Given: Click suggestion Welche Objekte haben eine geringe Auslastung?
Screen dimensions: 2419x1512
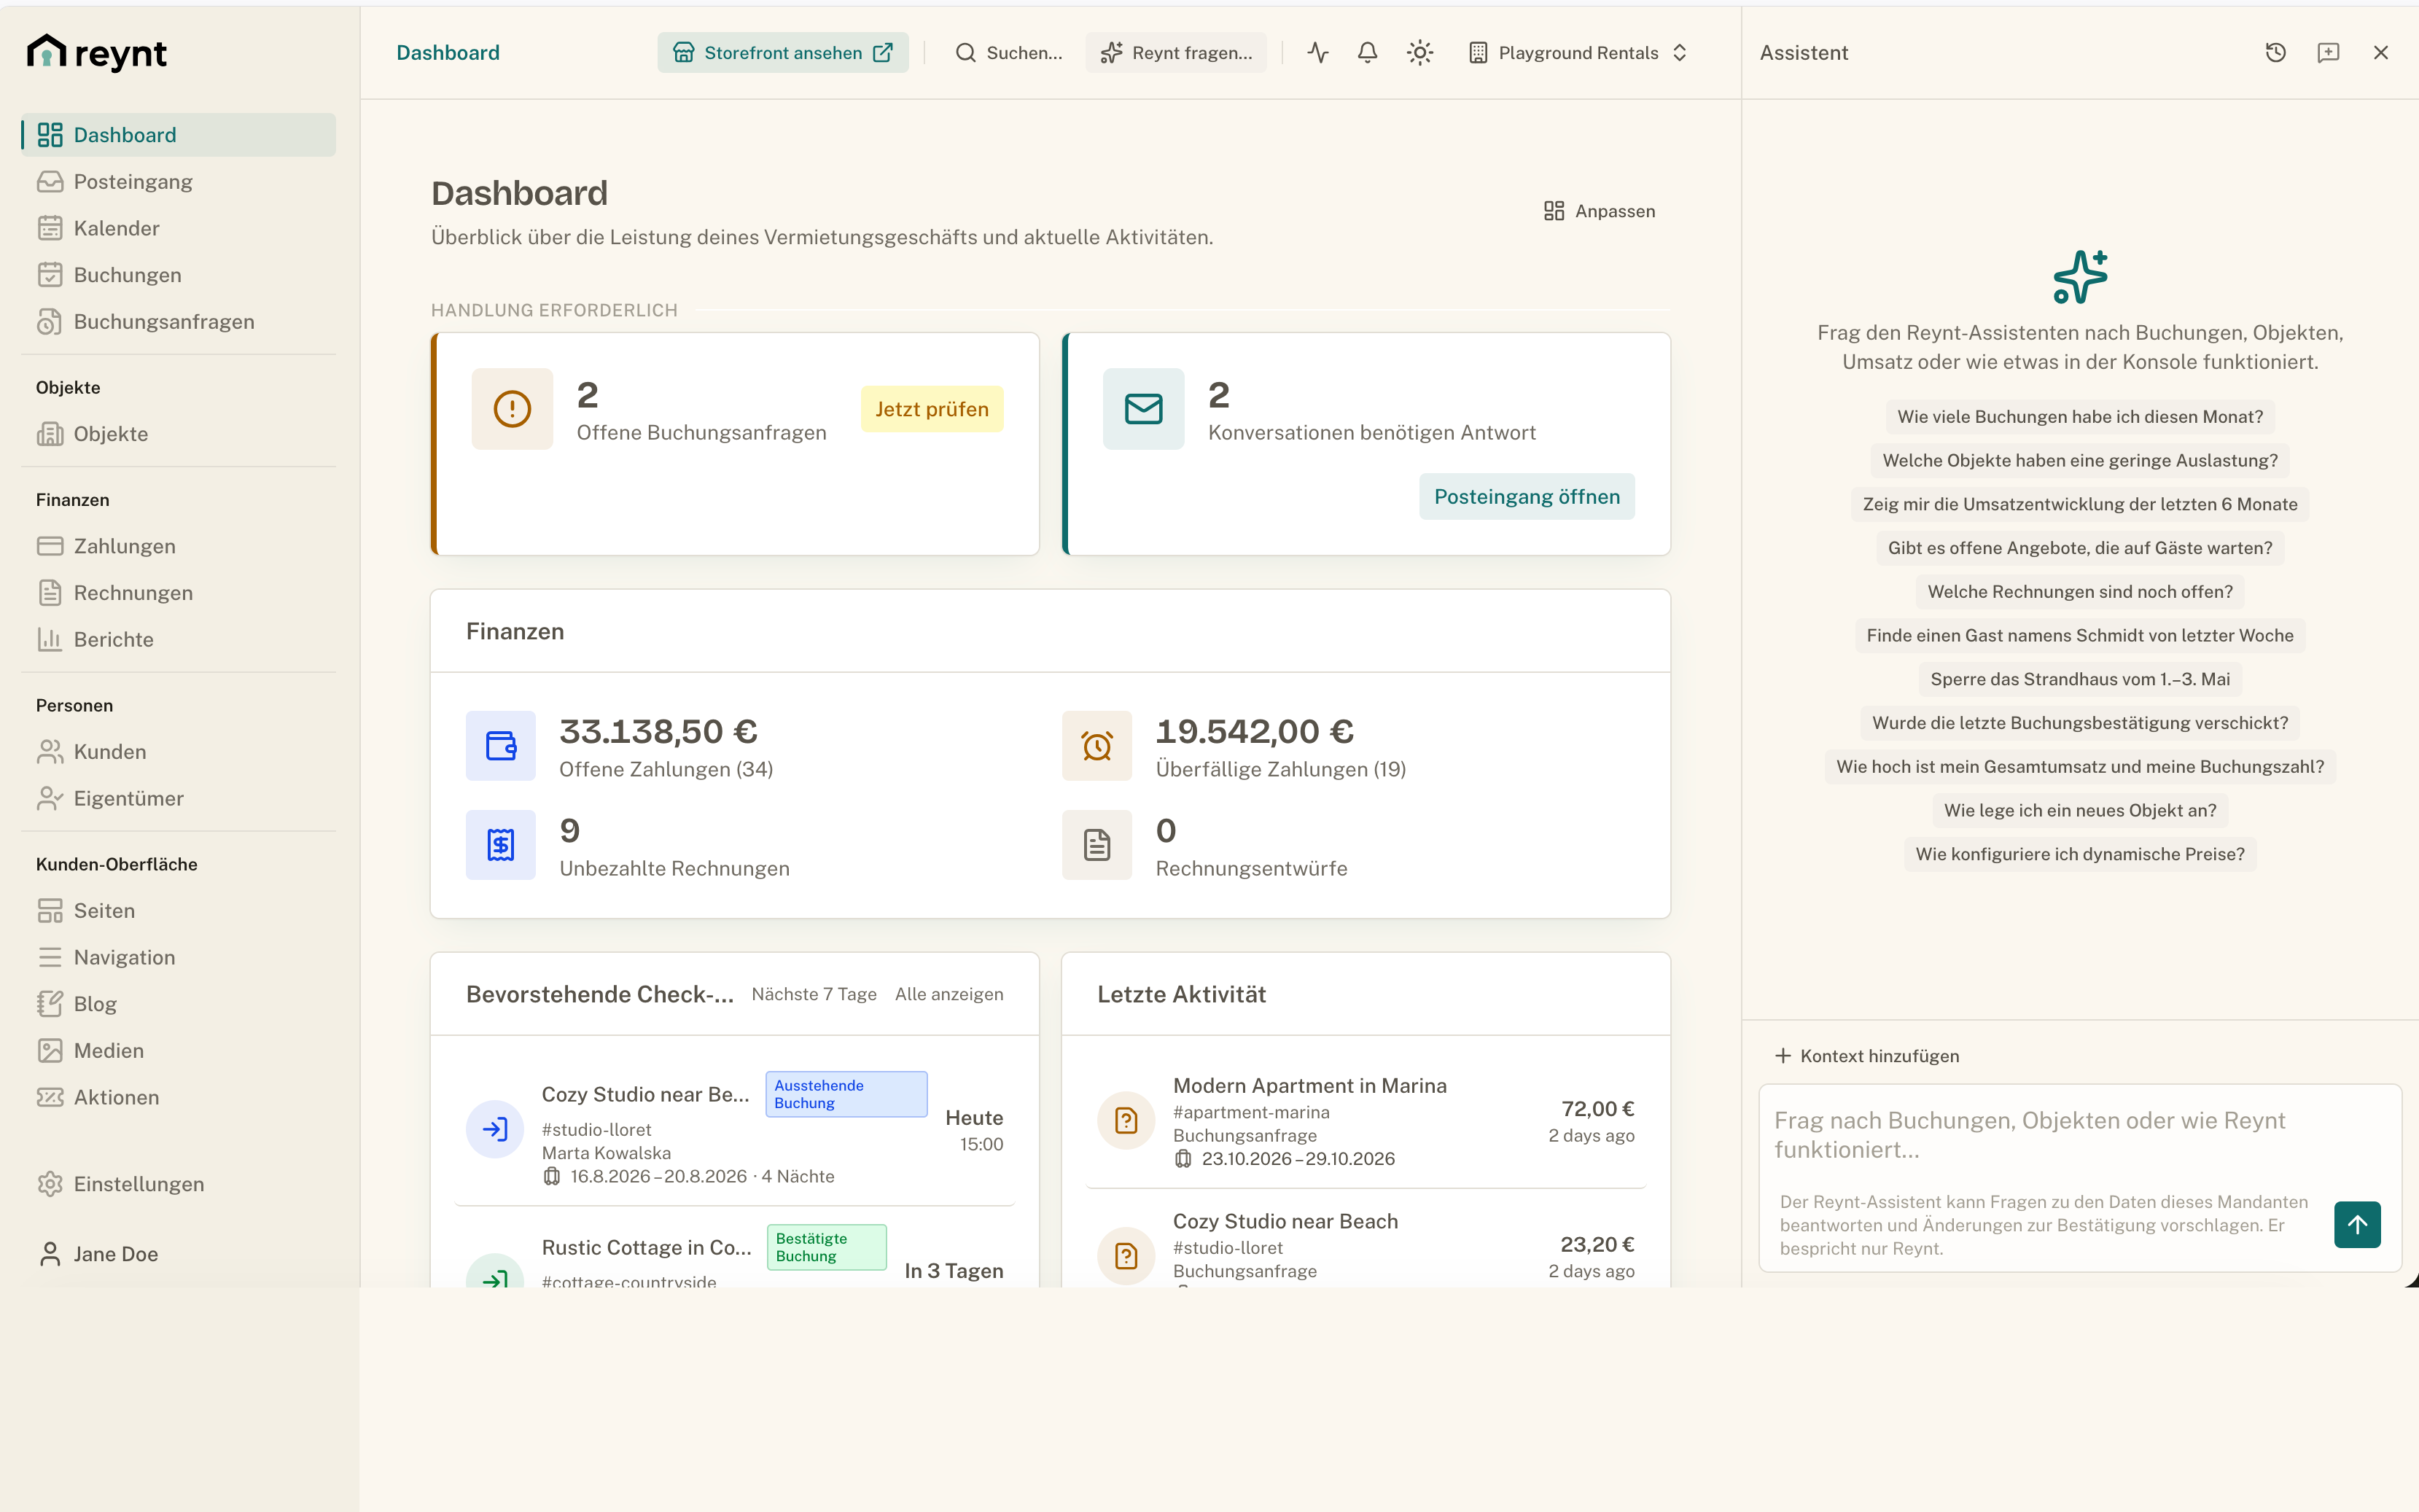Looking at the screenshot, I should coord(2079,461).
